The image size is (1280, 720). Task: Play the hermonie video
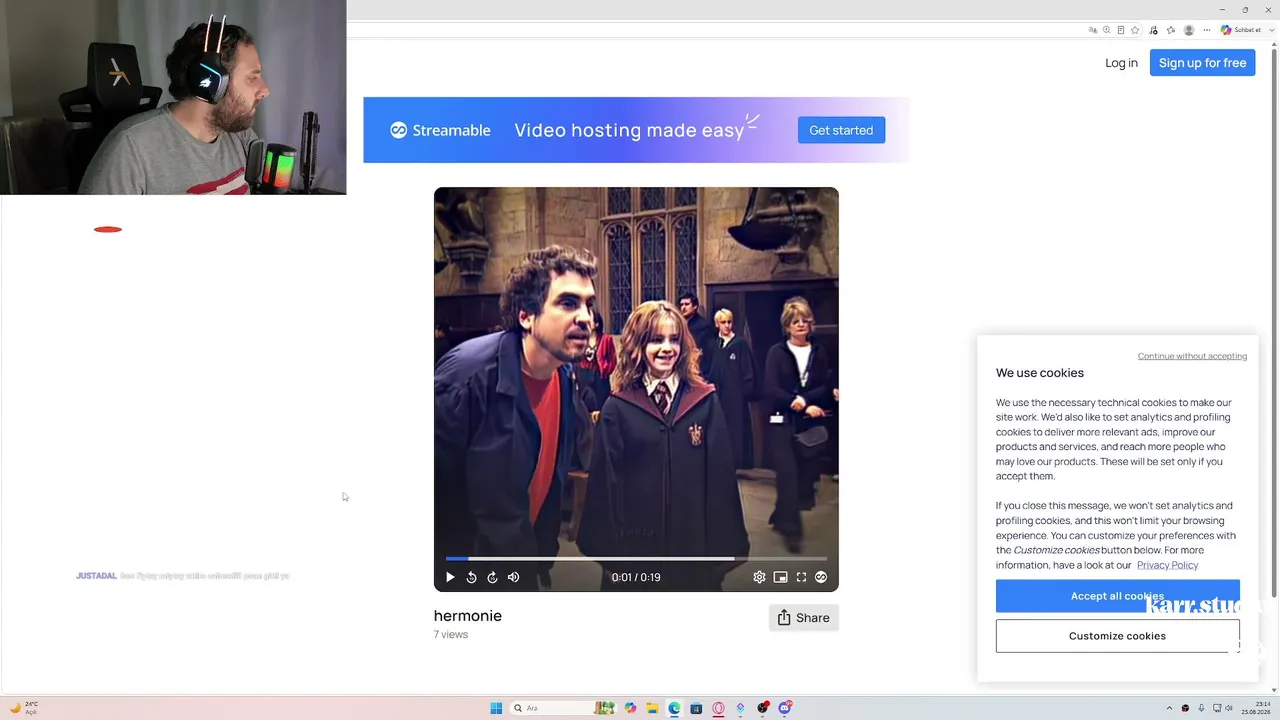[450, 577]
